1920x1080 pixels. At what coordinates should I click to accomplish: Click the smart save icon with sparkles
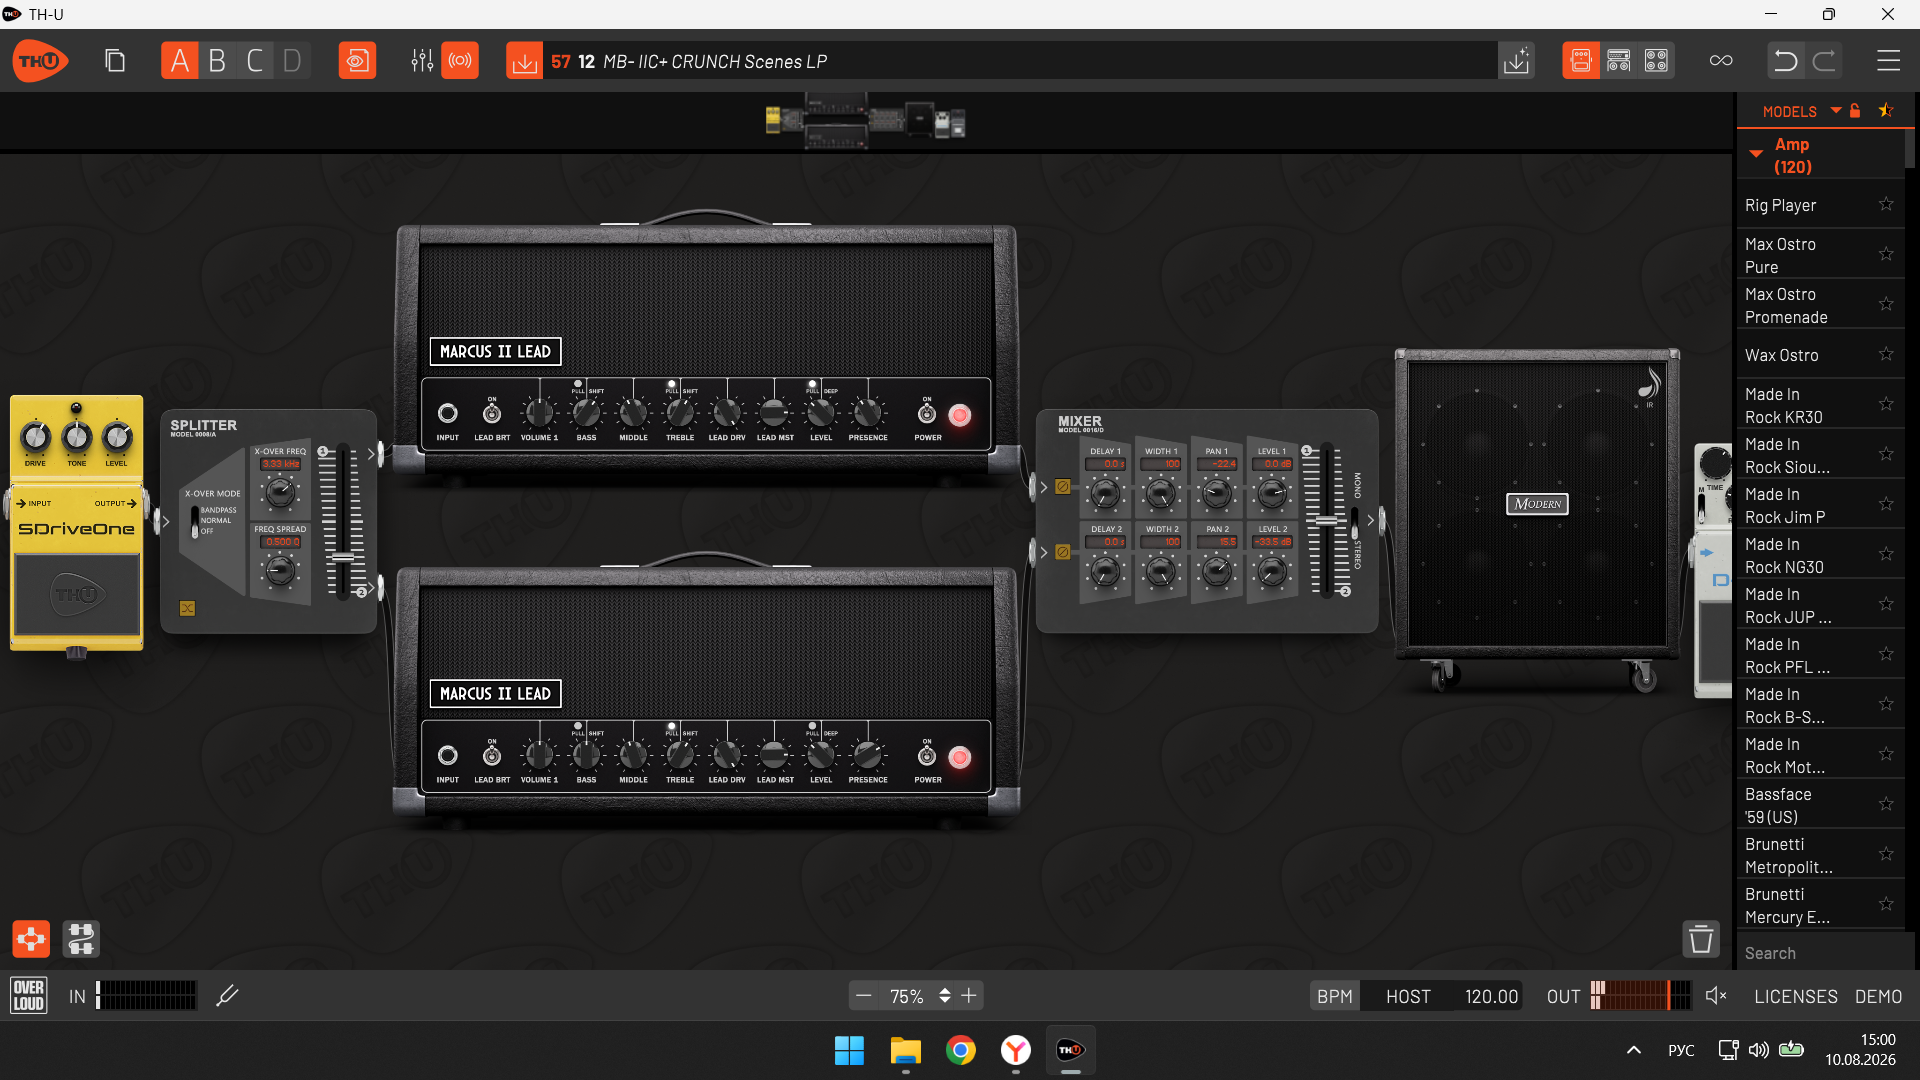tap(1517, 61)
